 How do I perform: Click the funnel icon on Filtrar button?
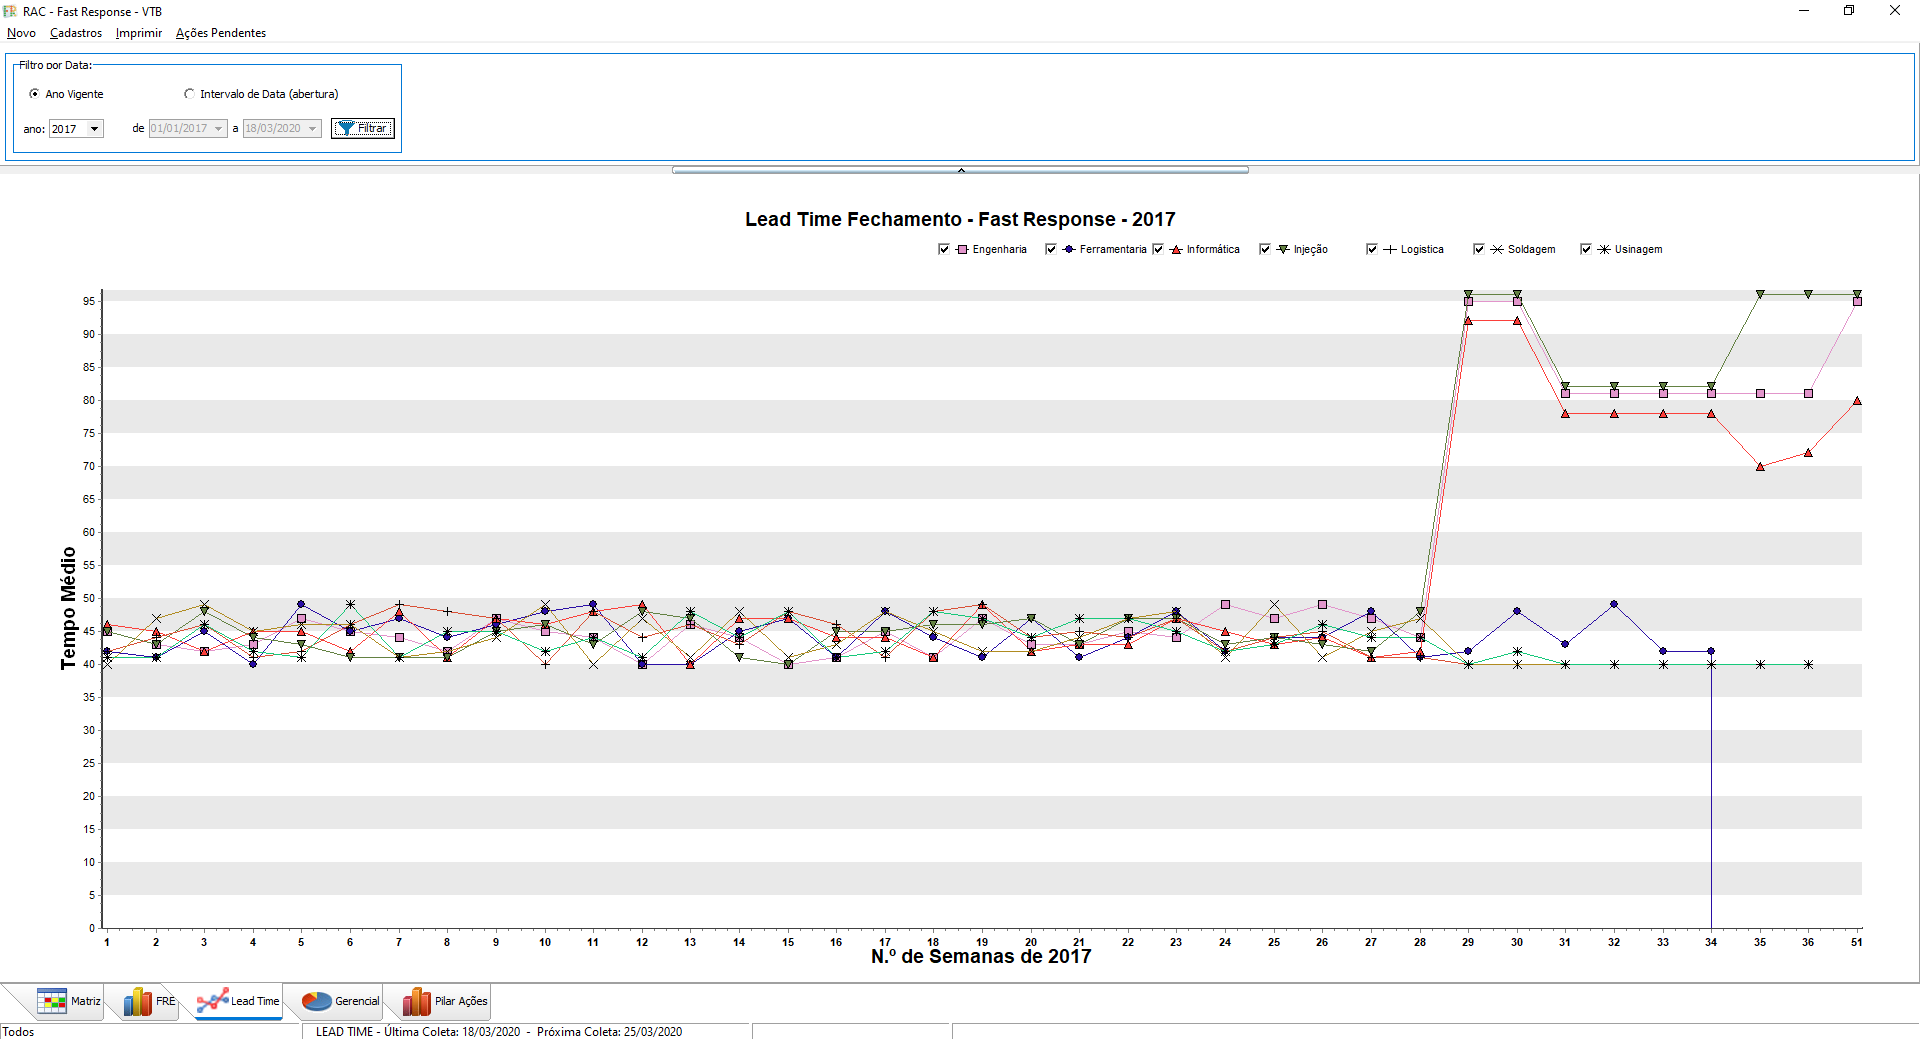[x=345, y=128]
